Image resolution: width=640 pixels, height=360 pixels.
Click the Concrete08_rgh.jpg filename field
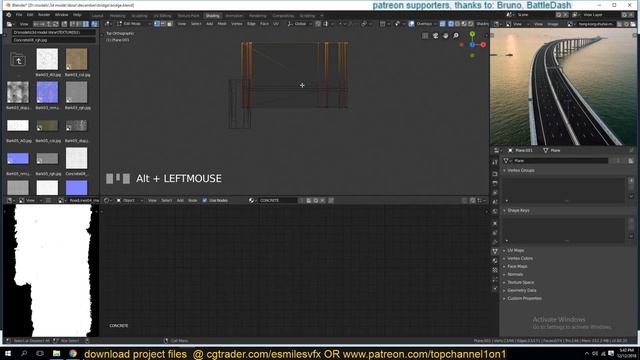(53, 40)
